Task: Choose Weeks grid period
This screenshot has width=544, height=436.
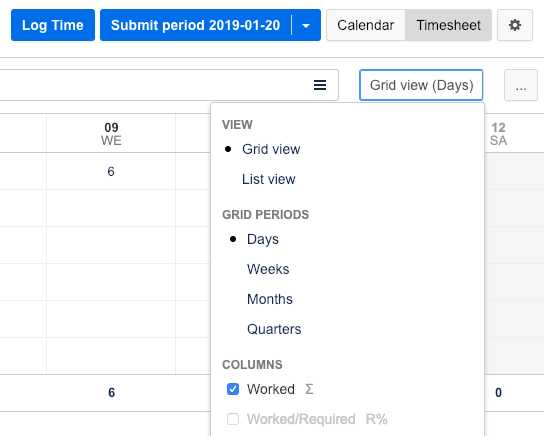Action: (268, 269)
